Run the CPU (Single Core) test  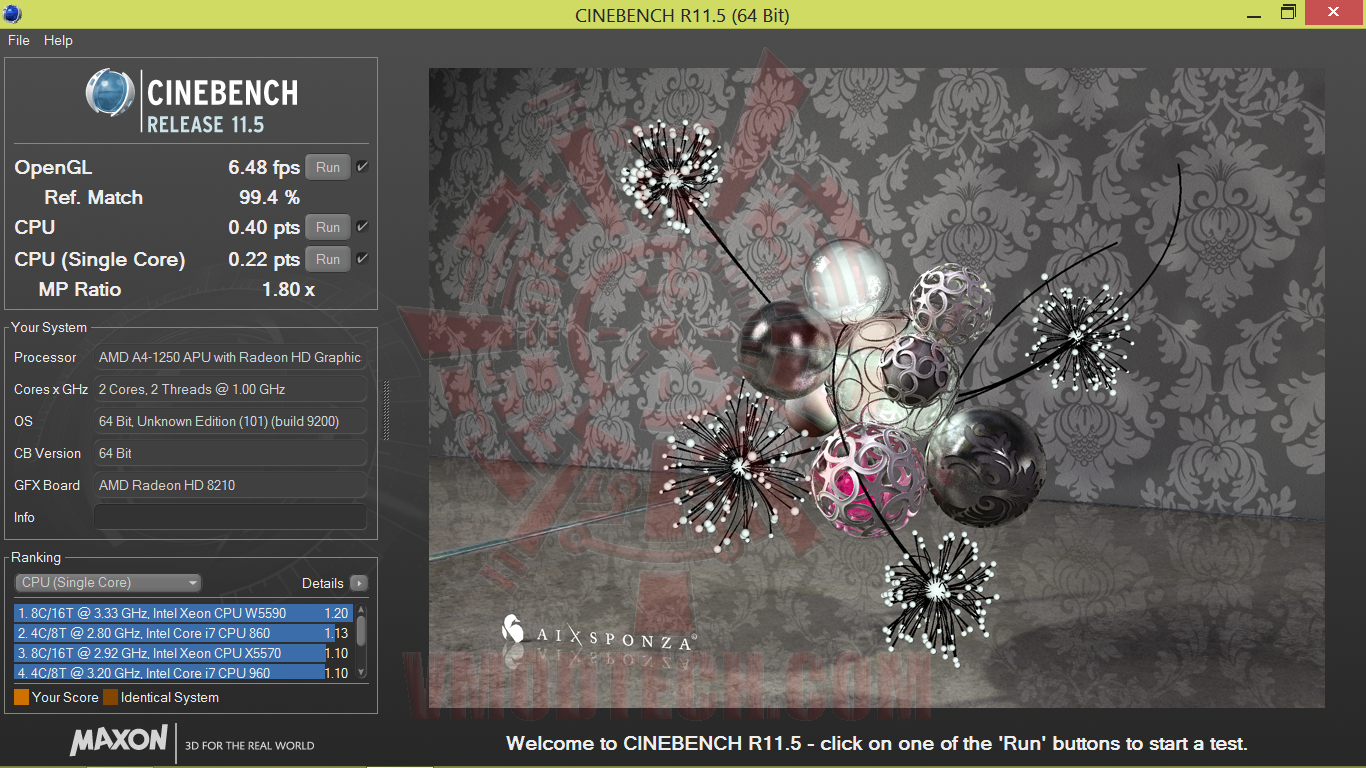click(328, 259)
